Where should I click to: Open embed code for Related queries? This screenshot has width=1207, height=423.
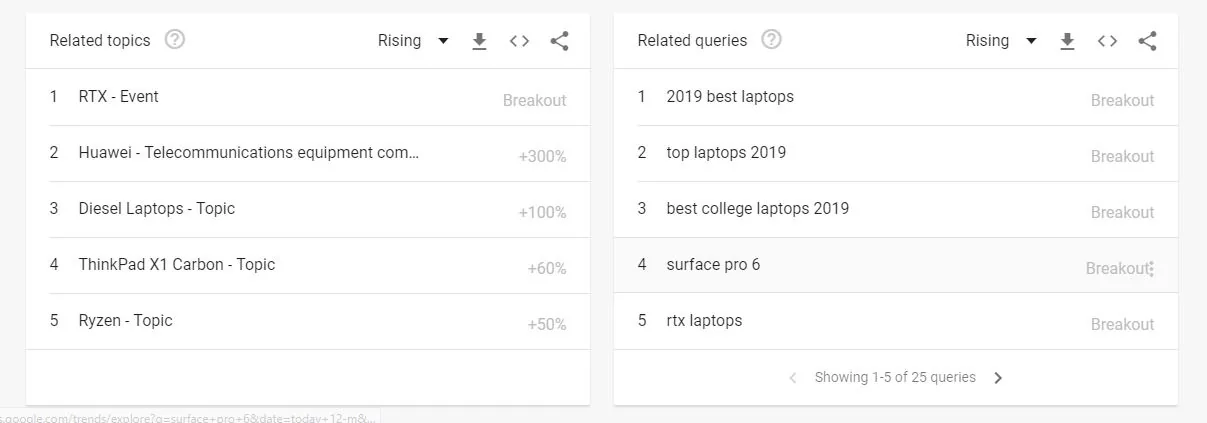(1107, 41)
